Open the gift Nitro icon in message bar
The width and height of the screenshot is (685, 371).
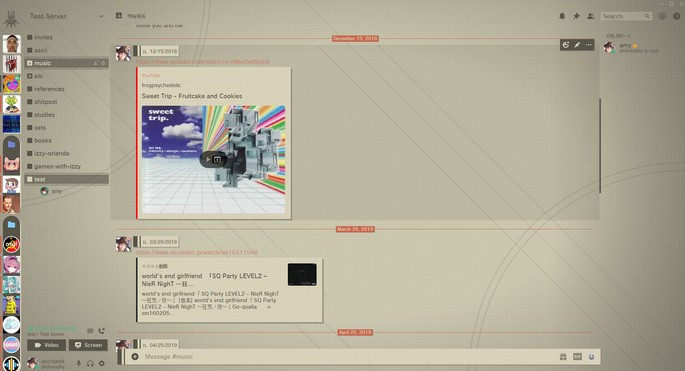pos(563,357)
